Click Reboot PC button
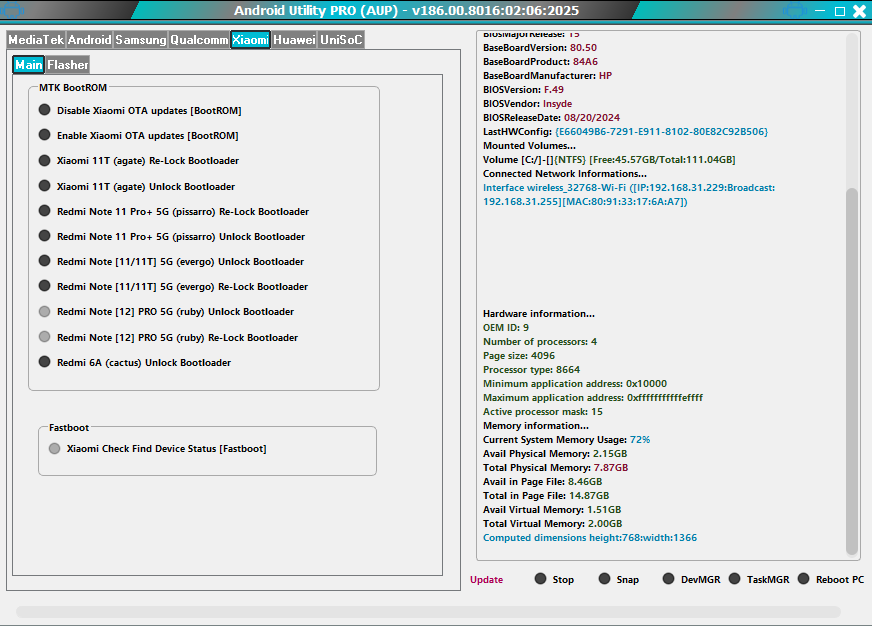 click(831, 579)
